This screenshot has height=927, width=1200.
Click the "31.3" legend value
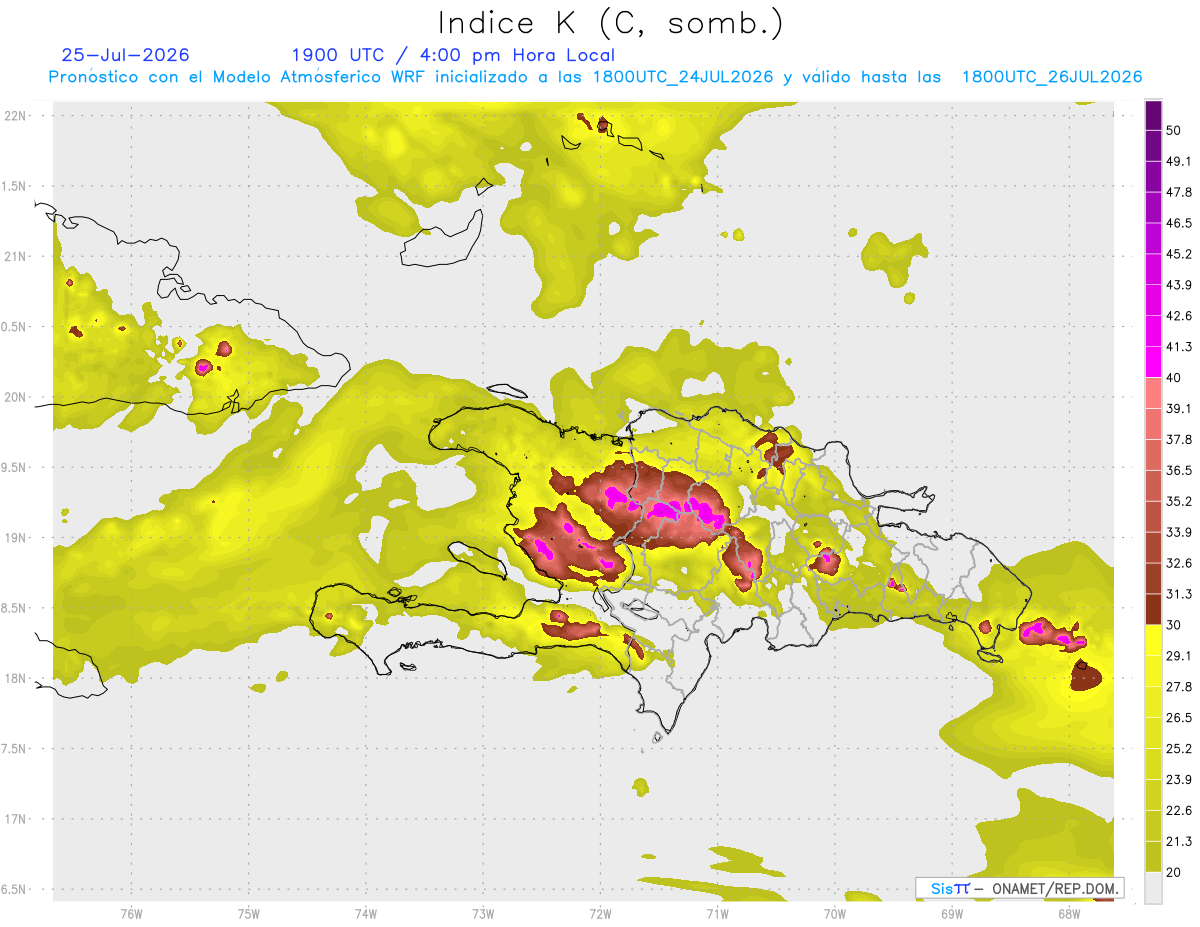pos(1179,594)
